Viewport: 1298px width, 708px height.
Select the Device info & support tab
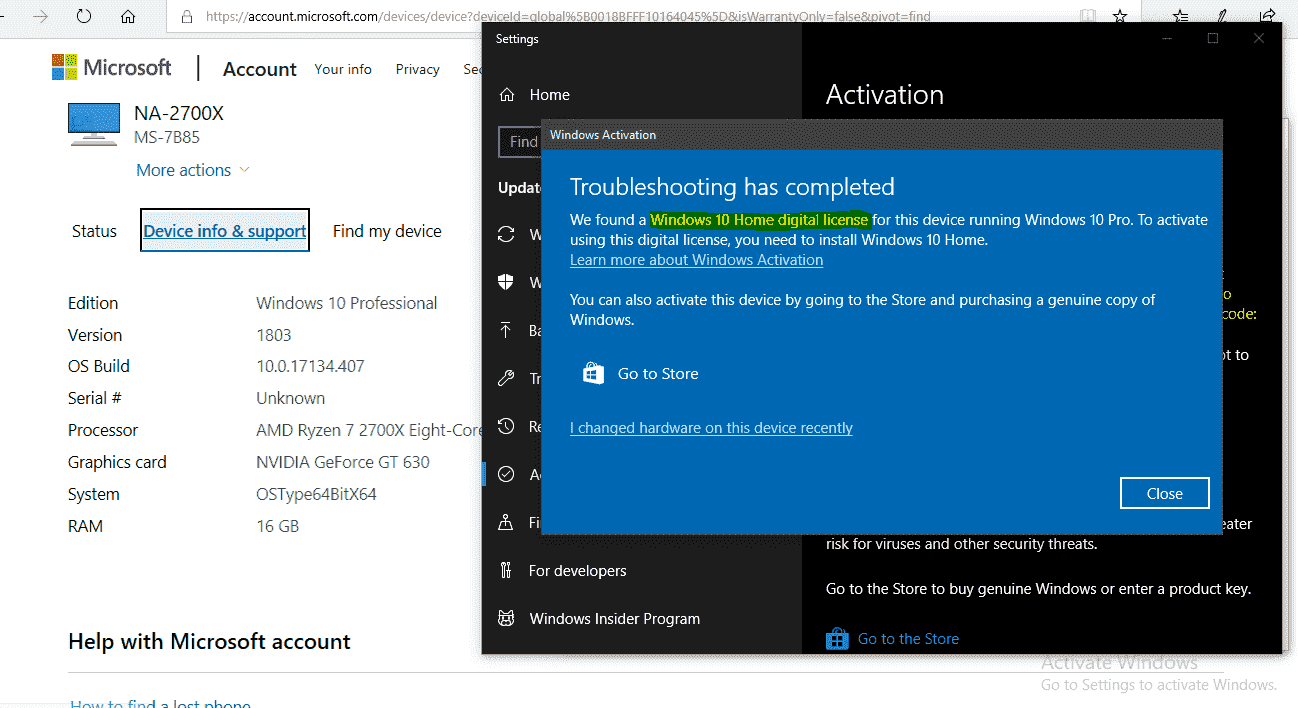click(225, 231)
